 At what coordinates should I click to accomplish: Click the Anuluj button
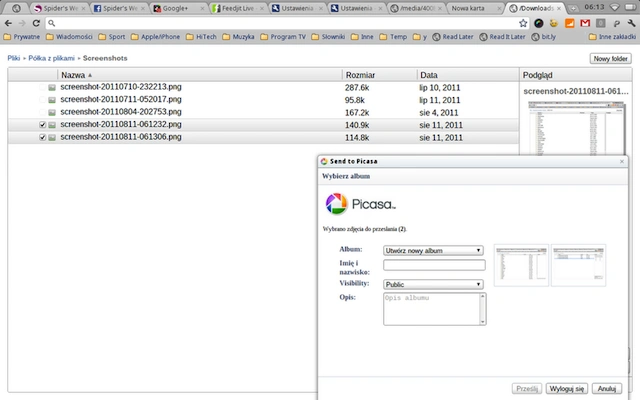(x=607, y=389)
